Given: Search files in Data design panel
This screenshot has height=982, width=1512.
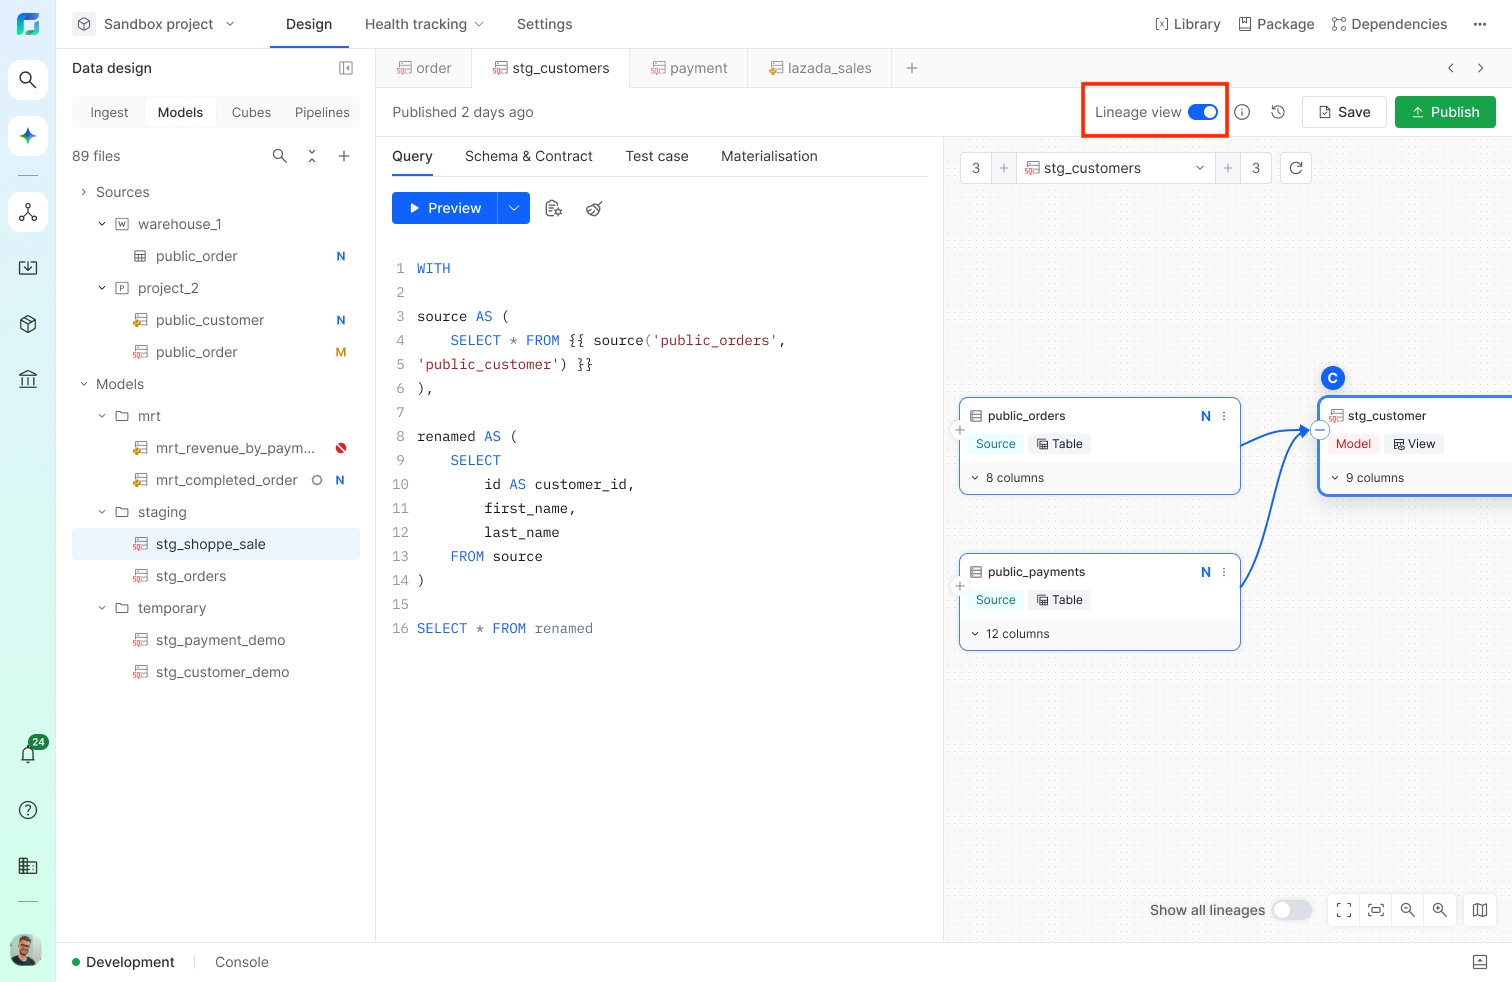Looking at the screenshot, I should click(x=280, y=156).
